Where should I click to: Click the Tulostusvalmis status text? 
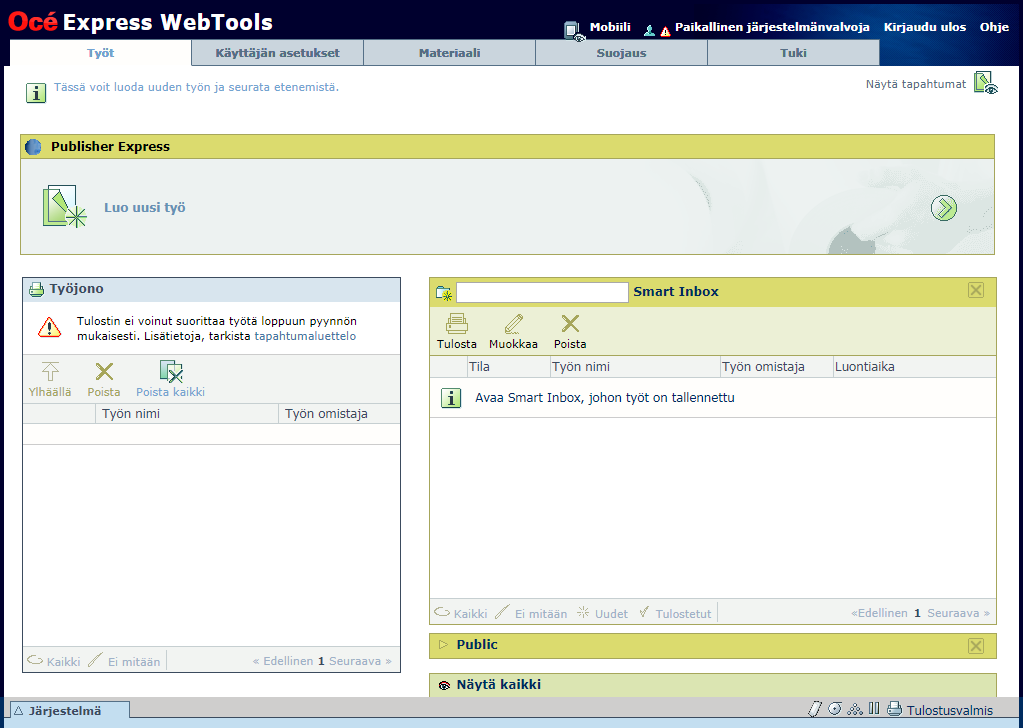[950, 710]
